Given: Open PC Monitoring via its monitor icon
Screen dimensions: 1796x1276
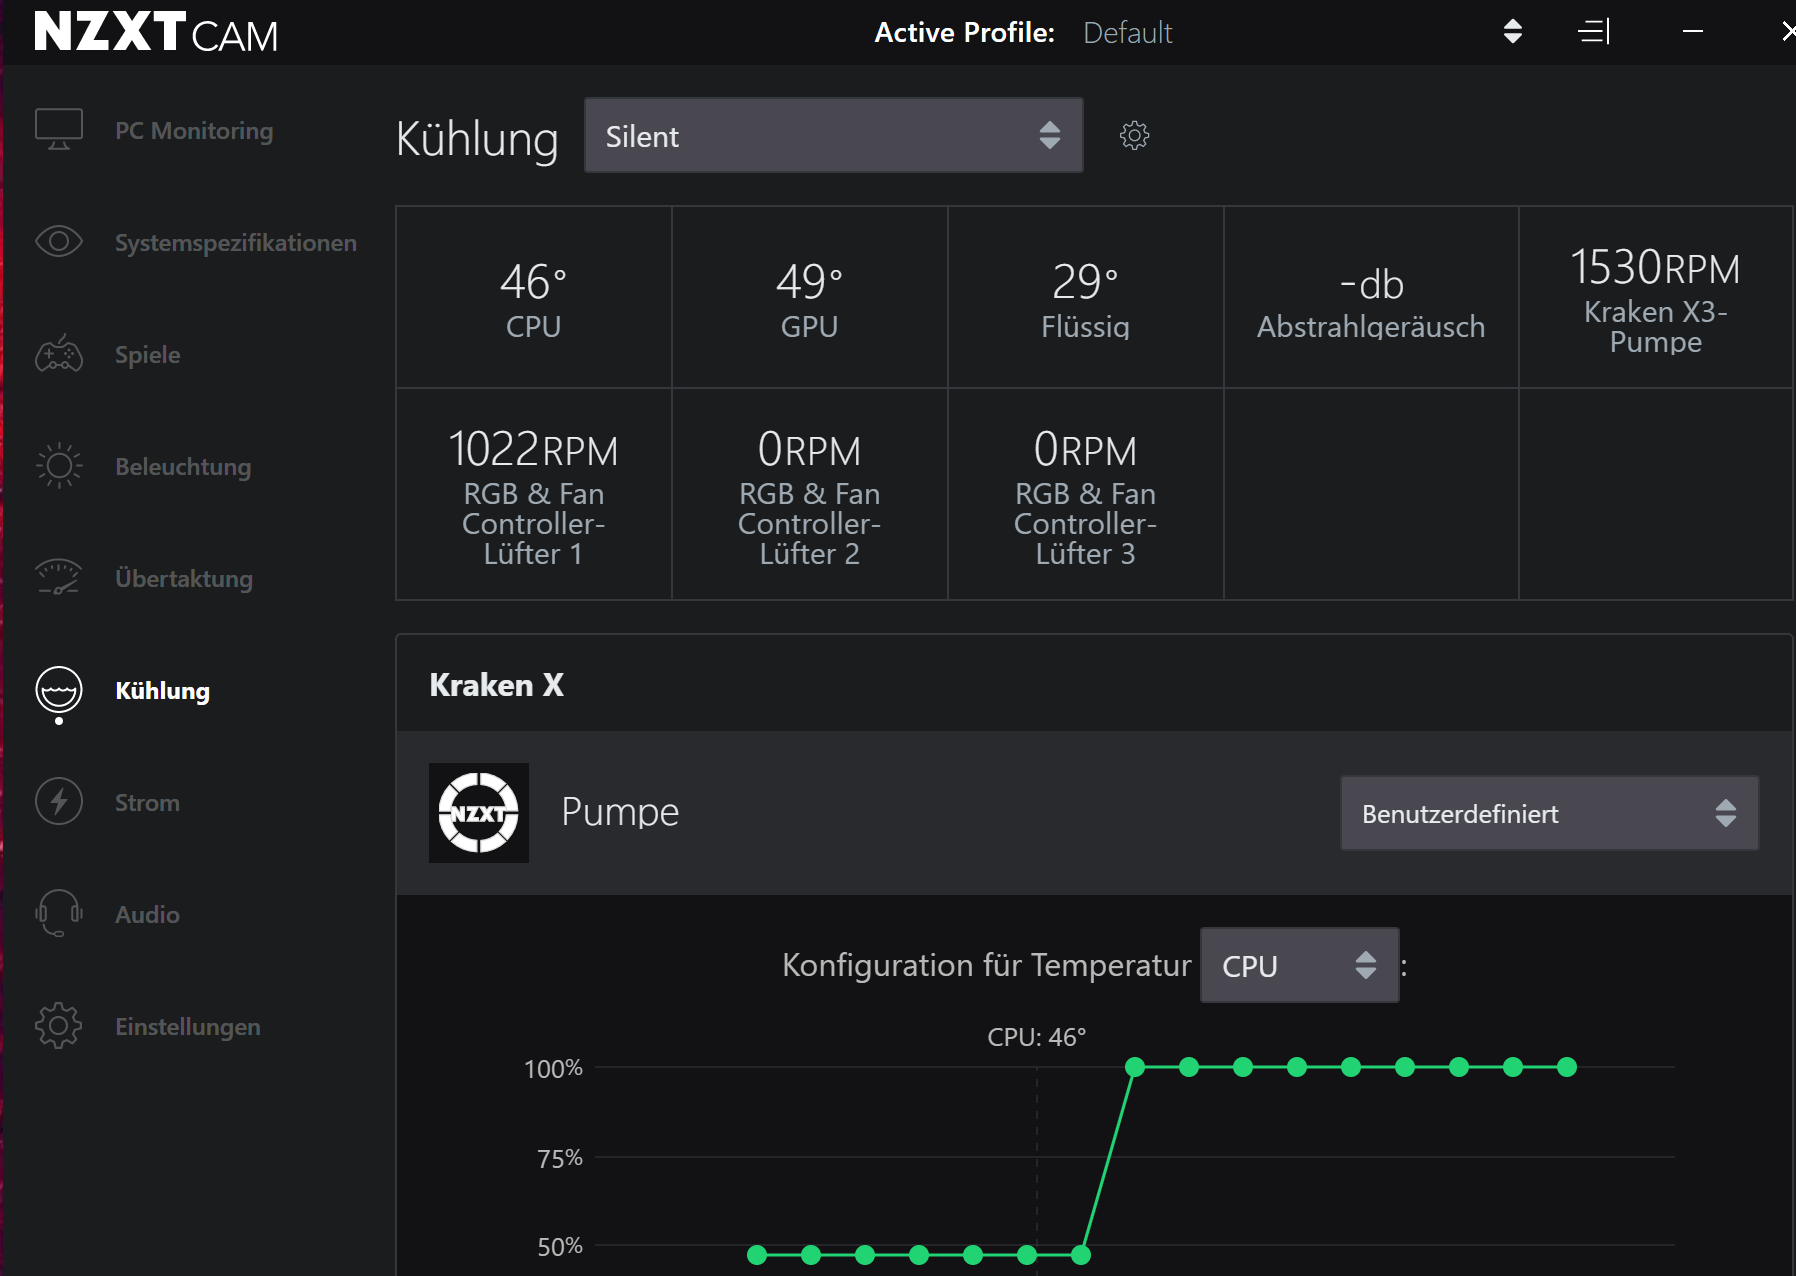Looking at the screenshot, I should [x=59, y=130].
